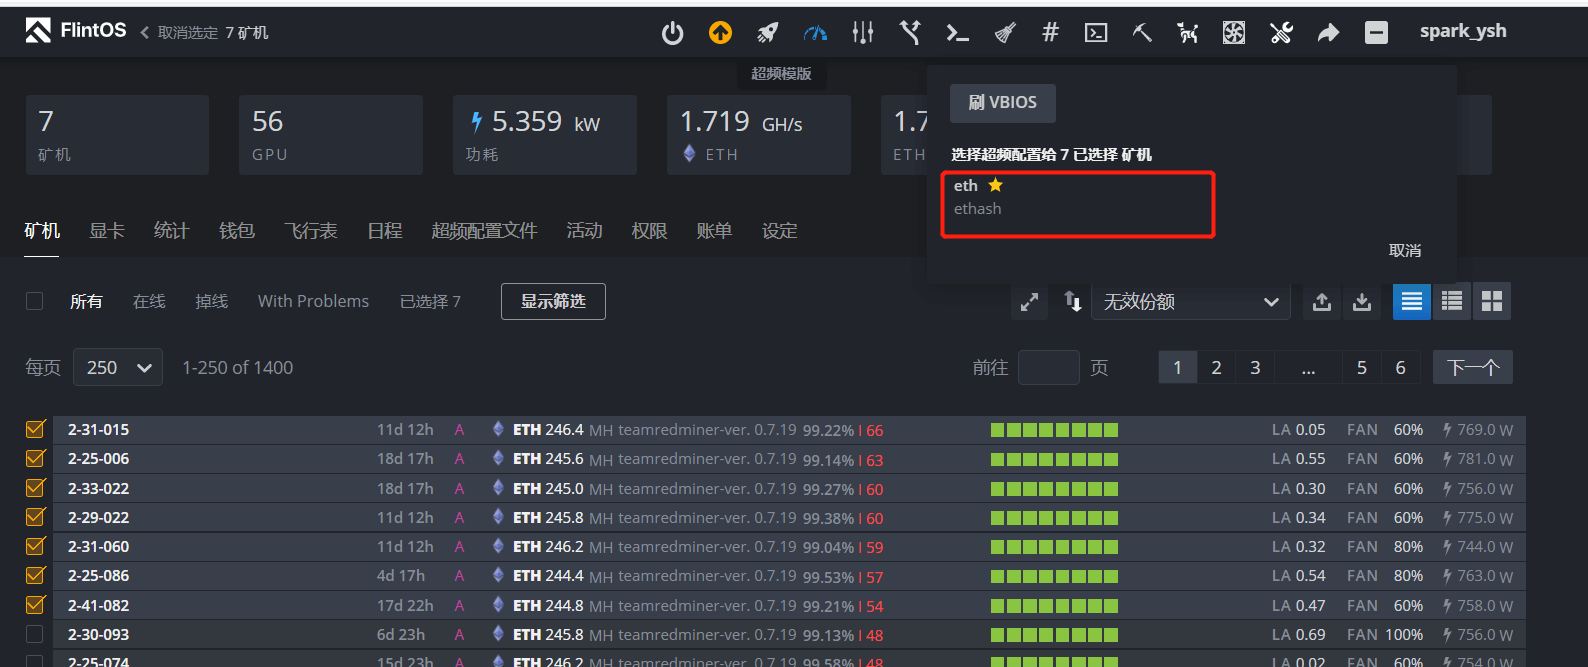Click the broom cleanup icon
The height and width of the screenshot is (667, 1588).
(x=1005, y=33)
